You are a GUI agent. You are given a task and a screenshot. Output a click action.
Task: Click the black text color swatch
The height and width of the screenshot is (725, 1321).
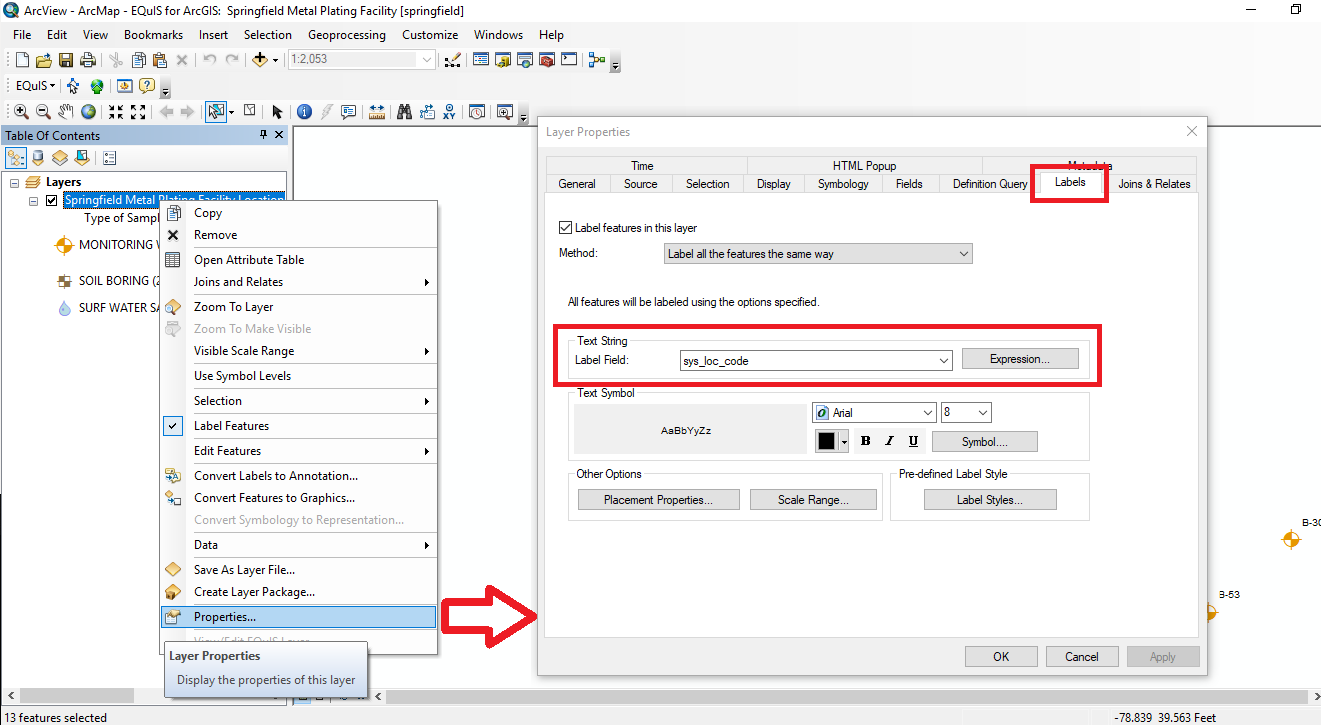[x=826, y=441]
